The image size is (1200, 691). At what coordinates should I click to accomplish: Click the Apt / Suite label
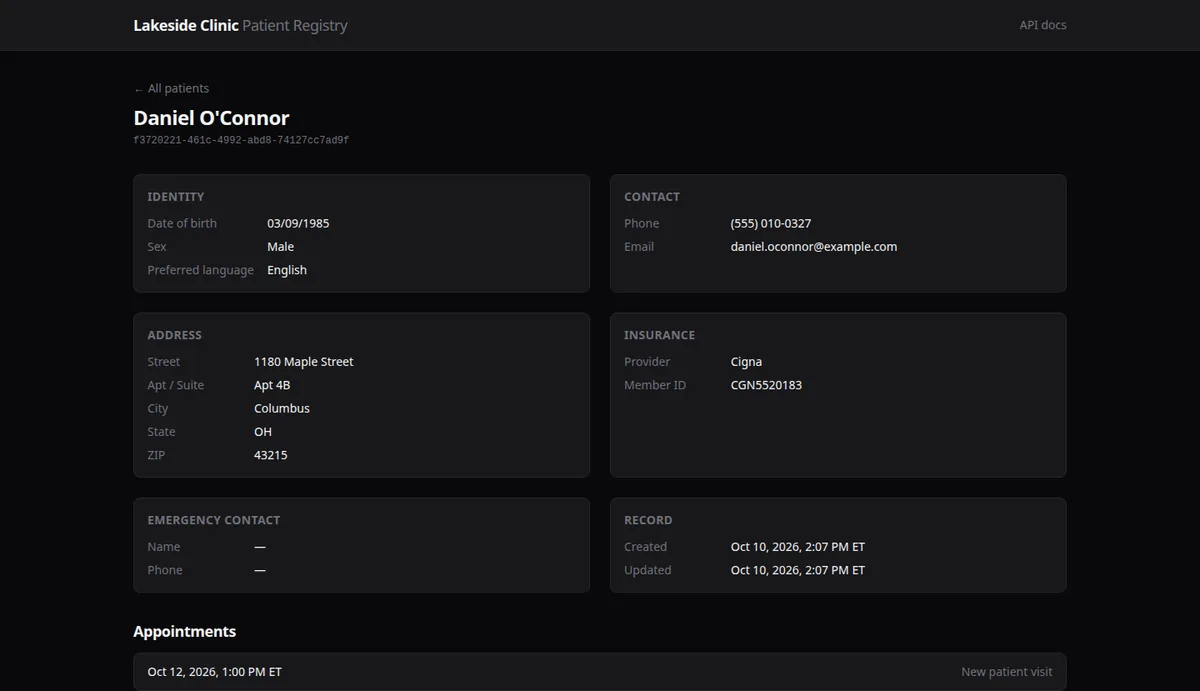[x=176, y=385]
